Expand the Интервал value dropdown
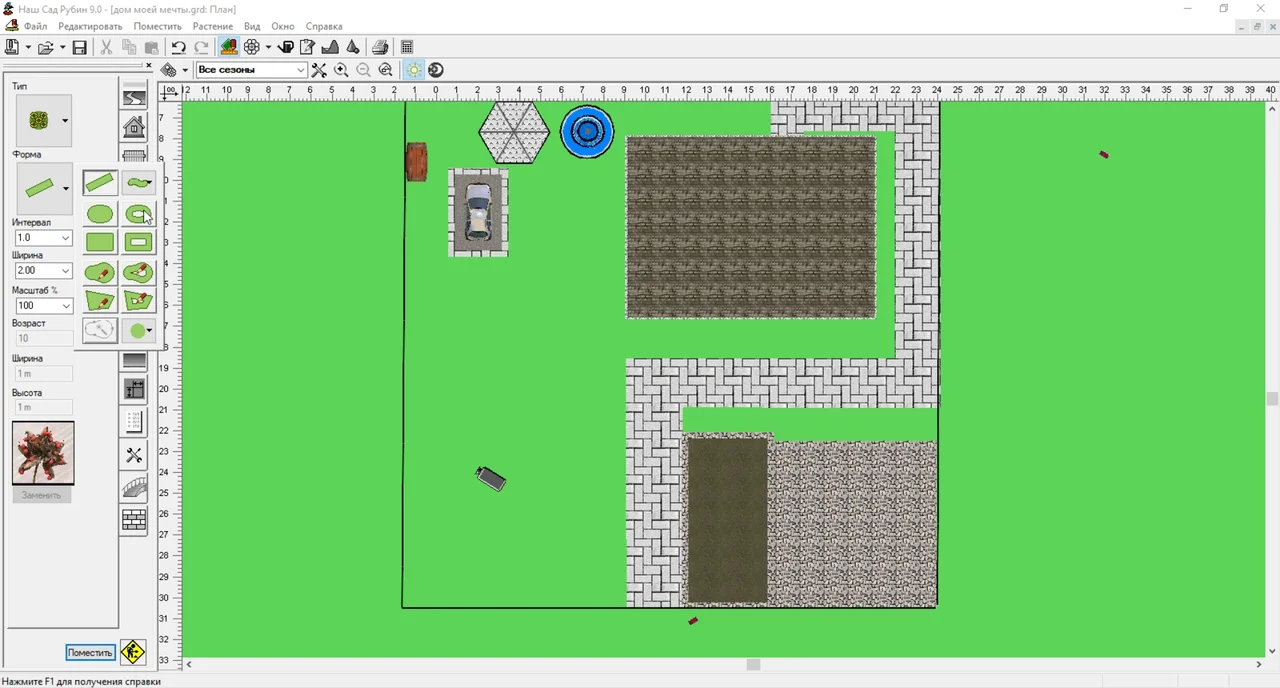The image size is (1280, 688). coord(66,238)
